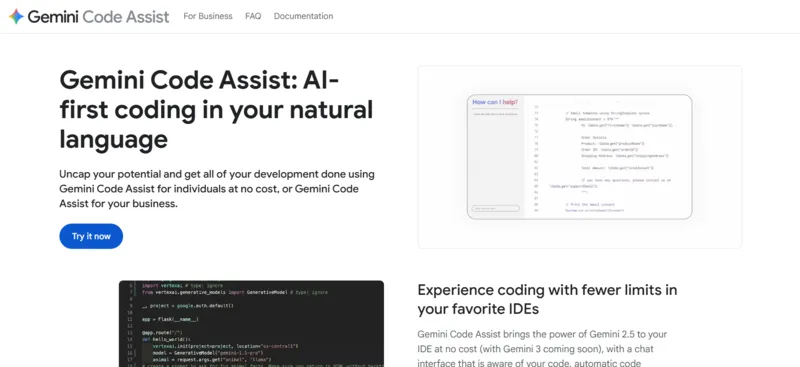Viewport: 800px width, 367px height.
Task: Click the Gemini sparkle logo icon
Action: (x=16, y=16)
